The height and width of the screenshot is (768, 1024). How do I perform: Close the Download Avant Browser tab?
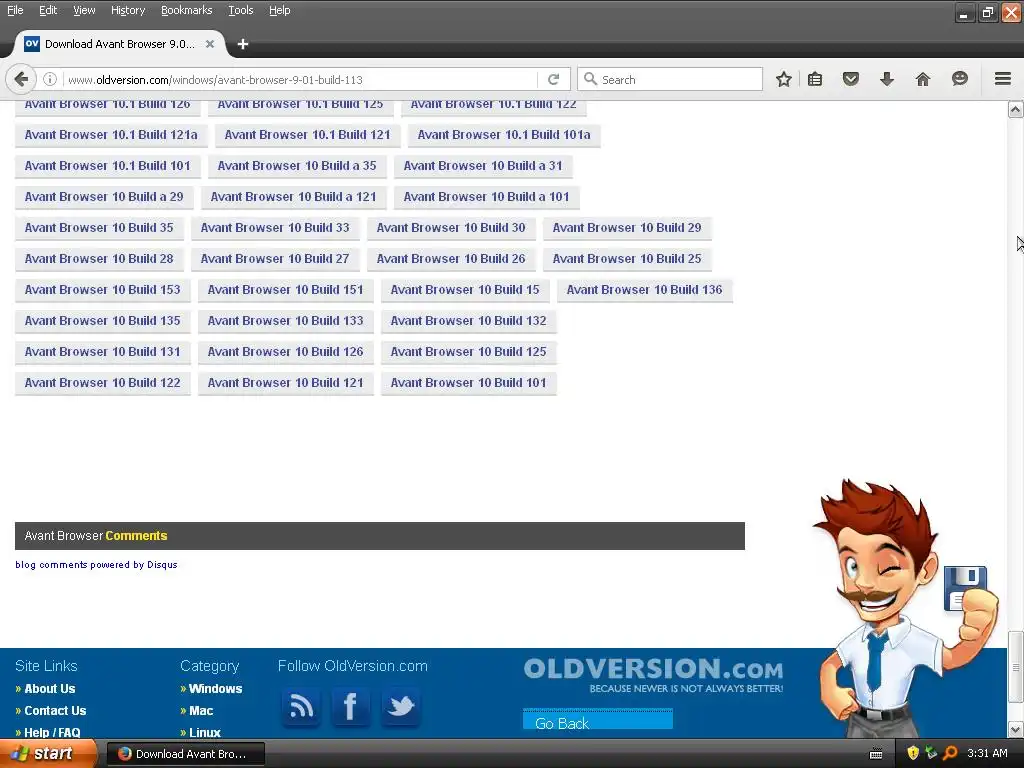pyautogui.click(x=210, y=44)
